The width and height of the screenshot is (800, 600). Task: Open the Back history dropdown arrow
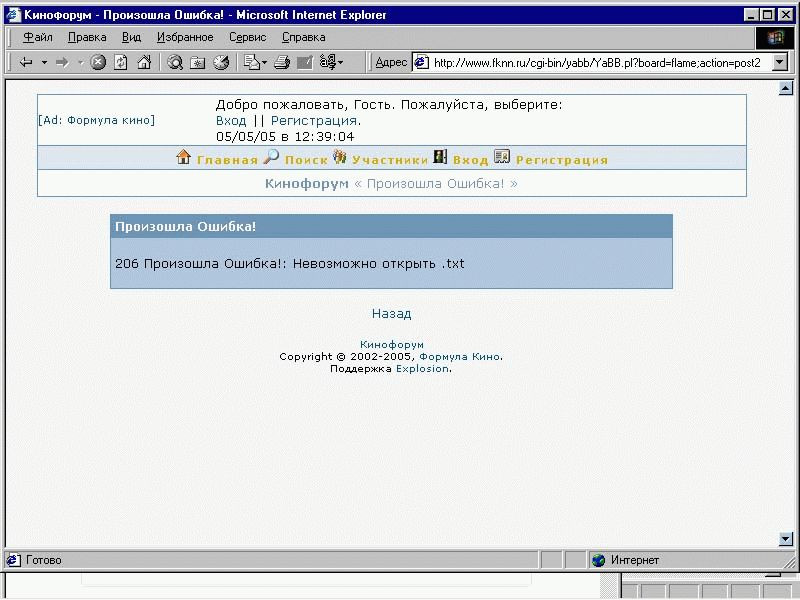pyautogui.click(x=44, y=63)
